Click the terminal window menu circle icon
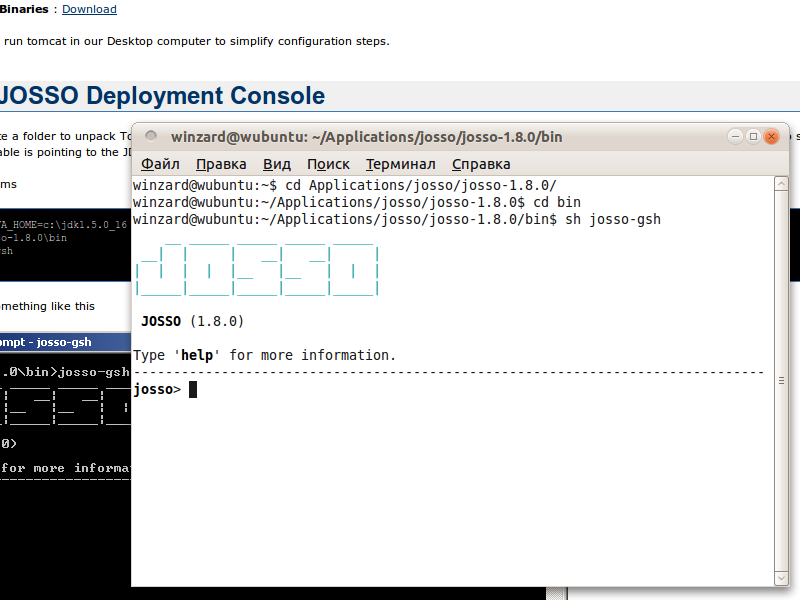 (151, 136)
